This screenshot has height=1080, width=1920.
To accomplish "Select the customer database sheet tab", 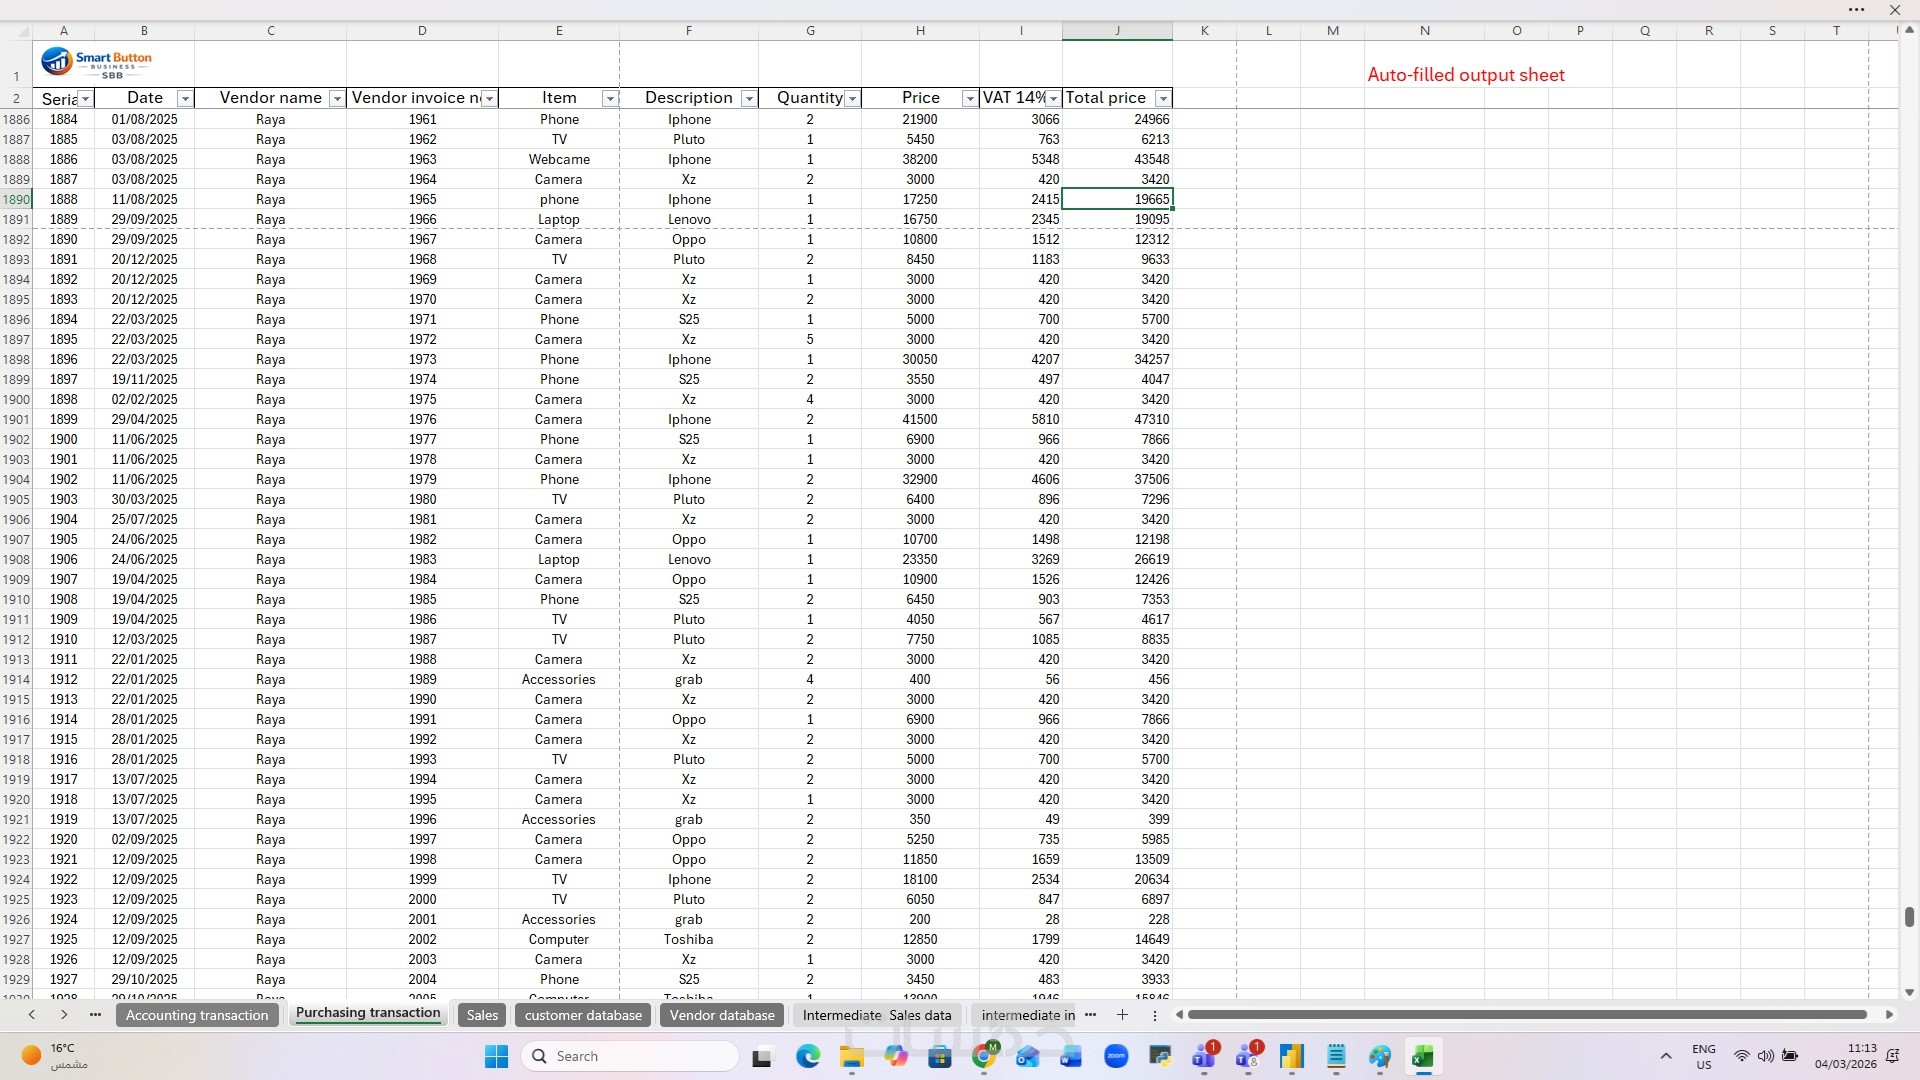I will point(583,1015).
